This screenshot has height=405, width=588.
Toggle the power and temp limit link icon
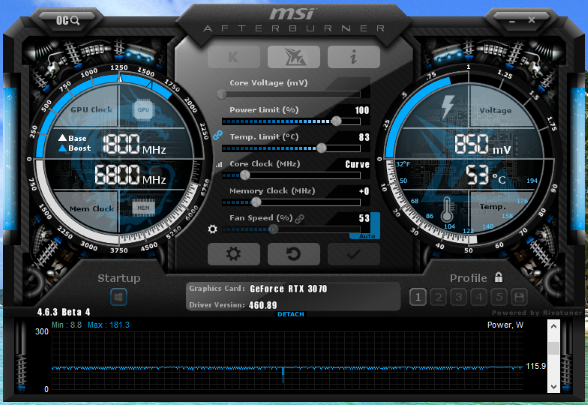click(x=218, y=135)
